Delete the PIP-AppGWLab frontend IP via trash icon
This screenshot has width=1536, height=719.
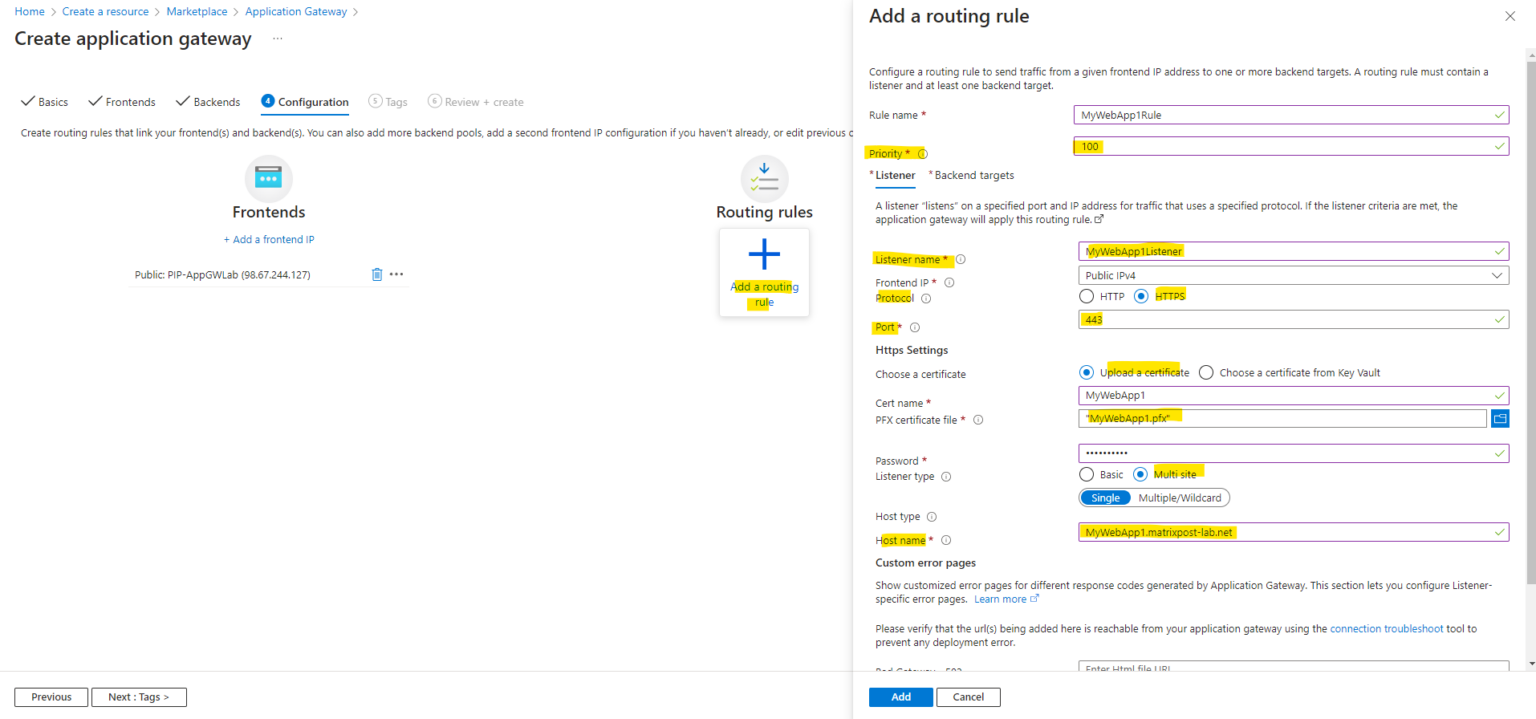click(x=377, y=274)
